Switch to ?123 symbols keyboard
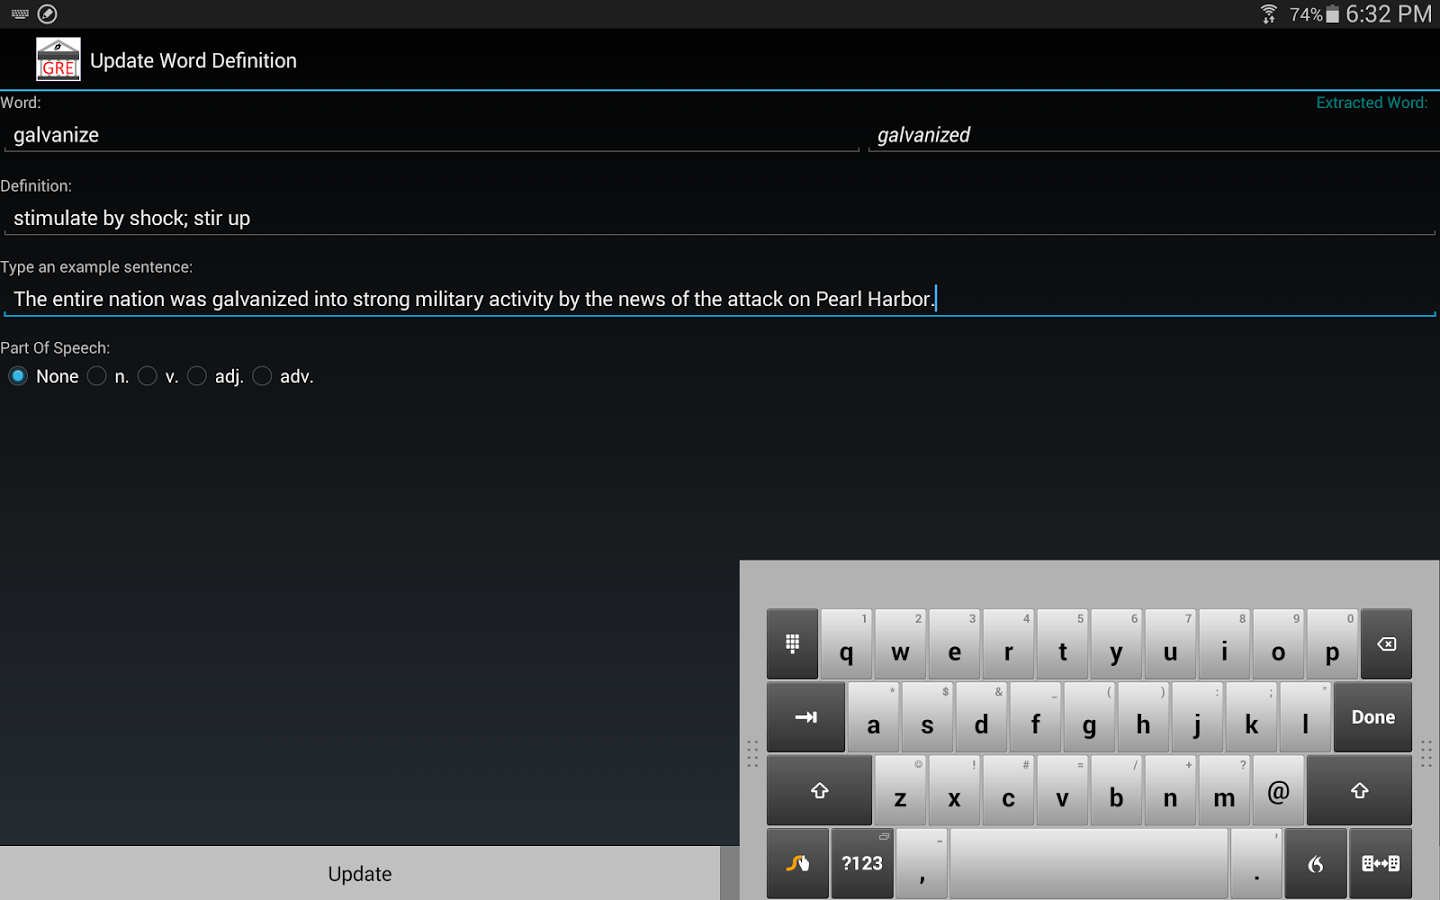The width and height of the screenshot is (1440, 900). tap(862, 863)
